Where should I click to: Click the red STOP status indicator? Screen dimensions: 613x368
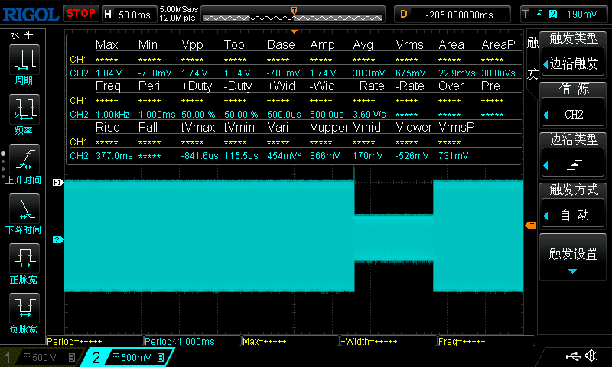point(81,14)
